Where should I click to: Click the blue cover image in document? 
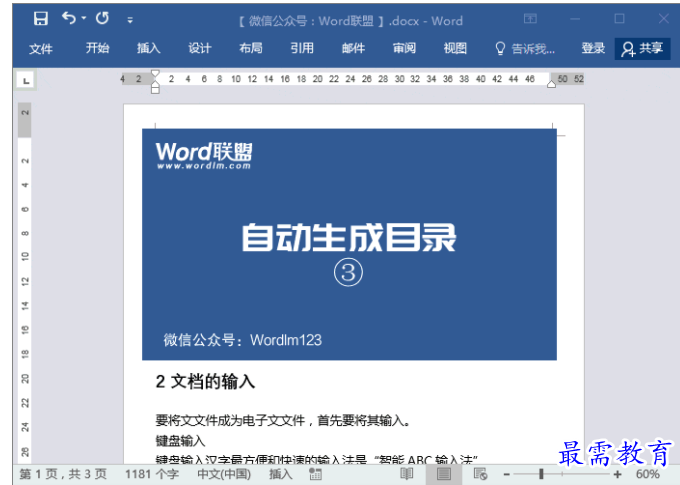[x=349, y=244]
